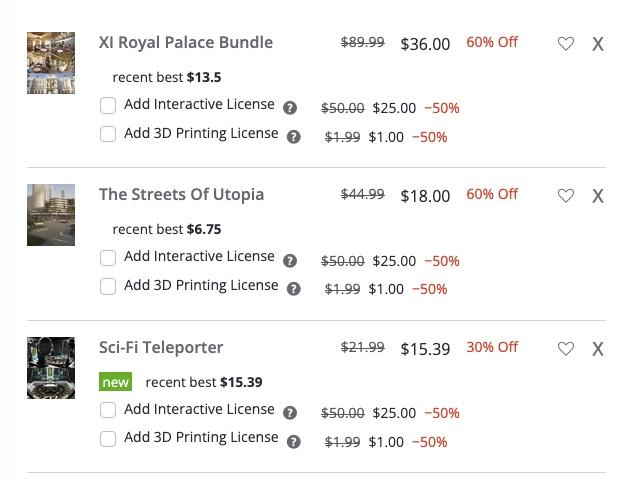This screenshot has width=636, height=483.
Task: Enable Interactive License for XI Royal Palace Bundle
Action: pos(108,105)
